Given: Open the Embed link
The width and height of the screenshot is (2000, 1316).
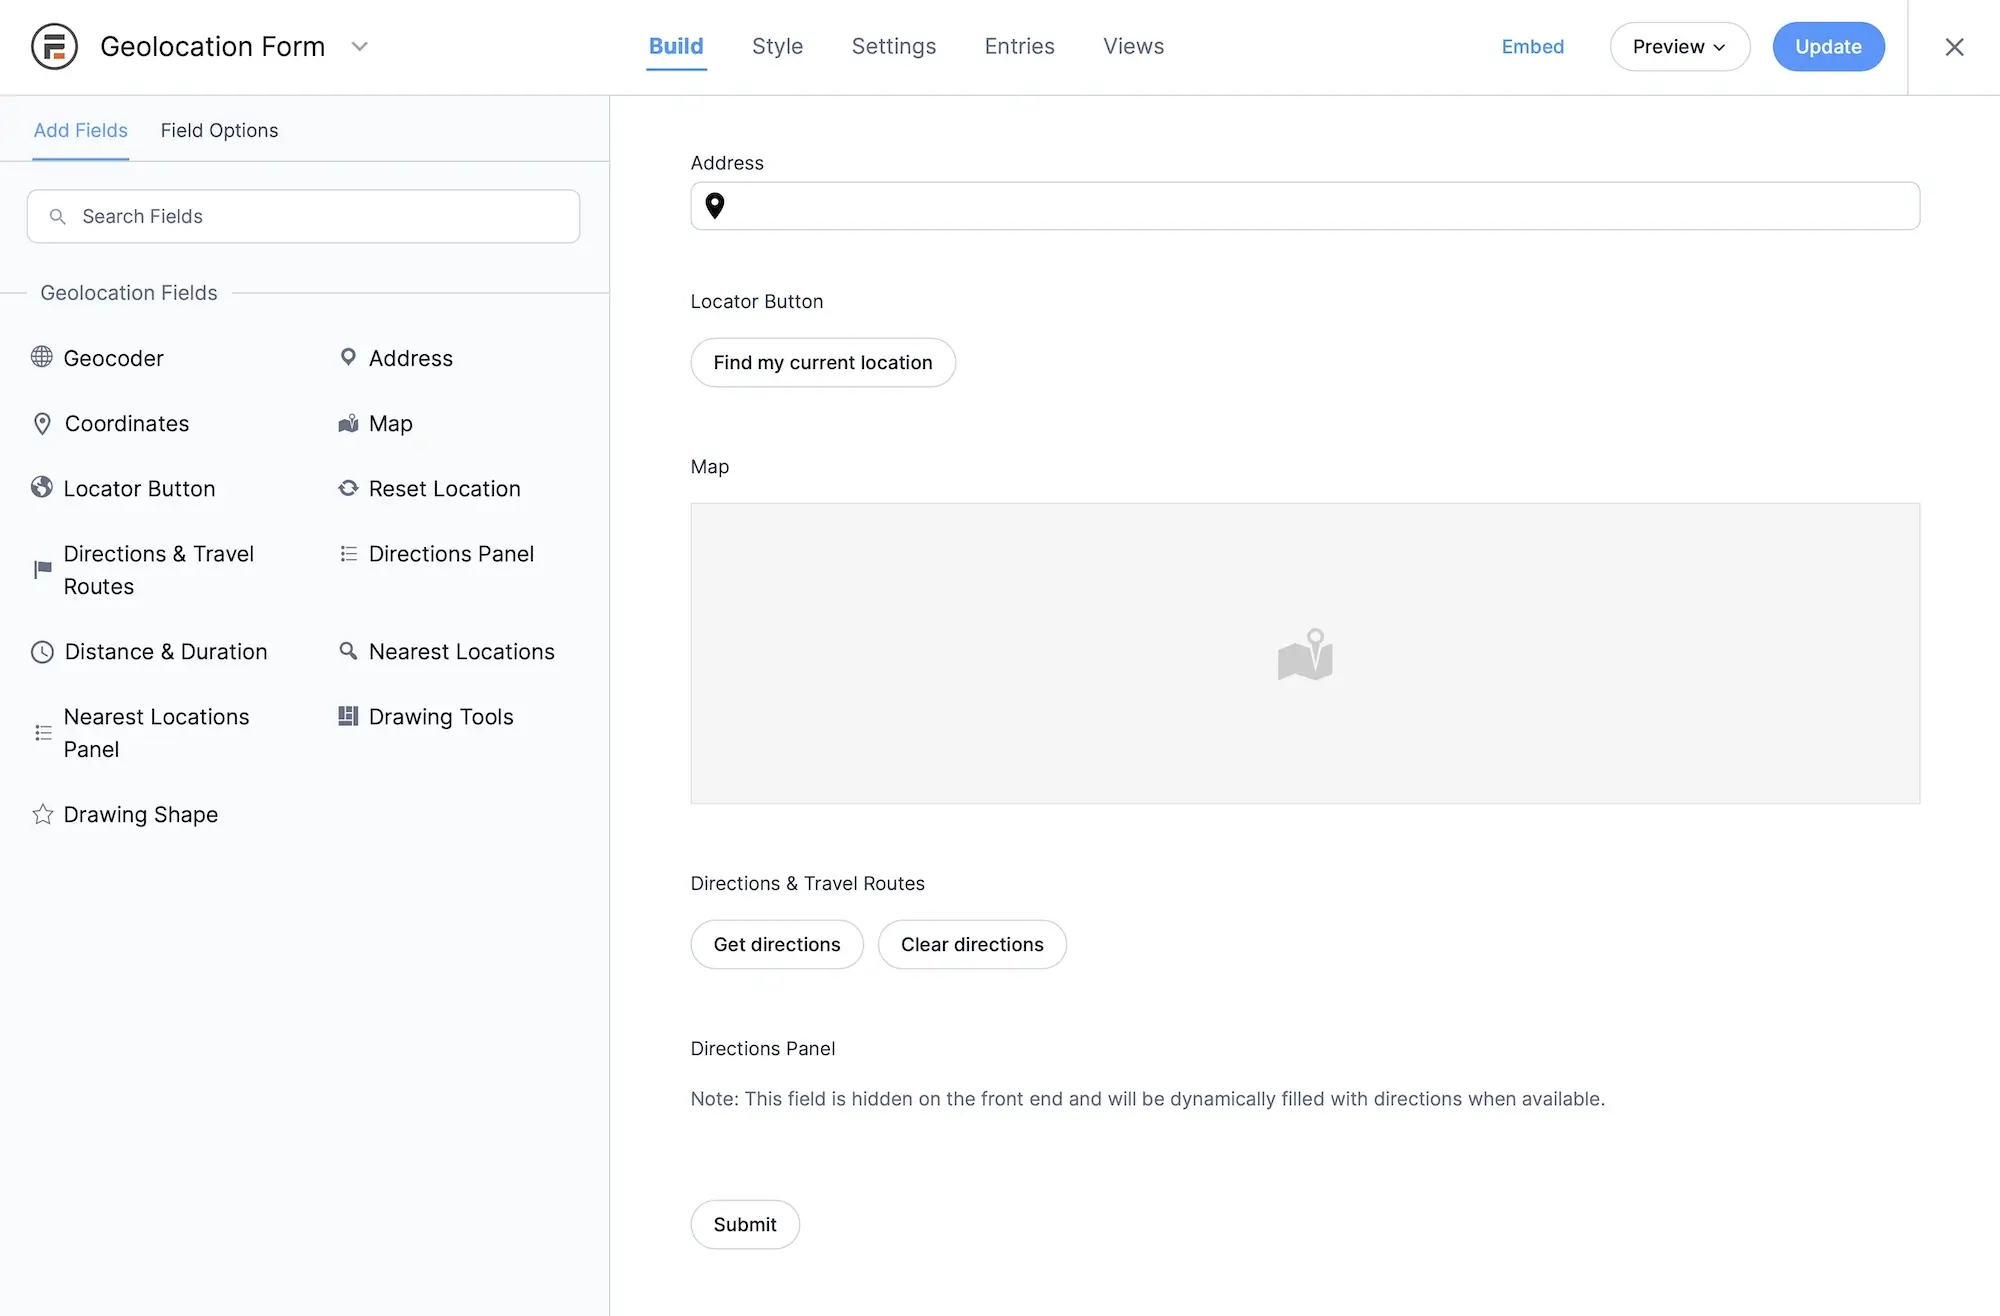Looking at the screenshot, I should point(1532,46).
